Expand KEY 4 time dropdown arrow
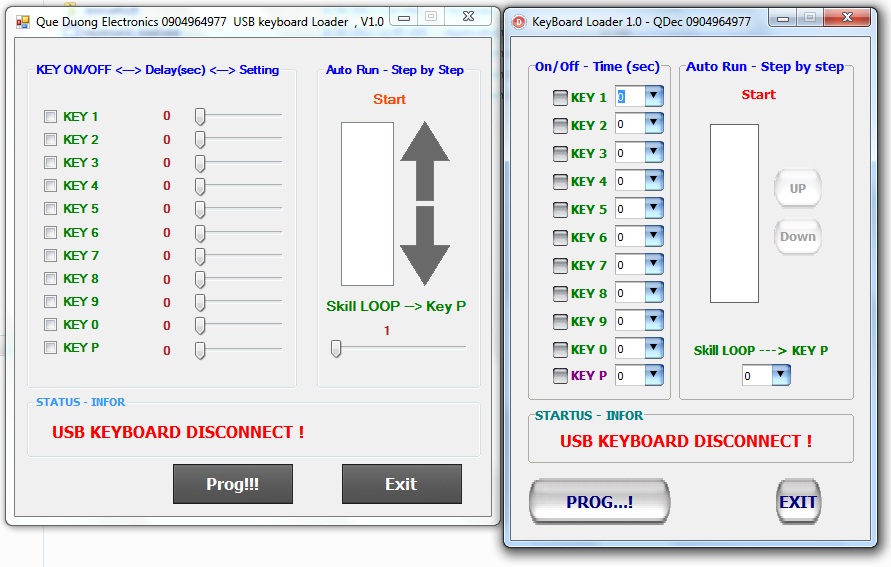Viewport: 891px width, 567px height. [x=654, y=180]
